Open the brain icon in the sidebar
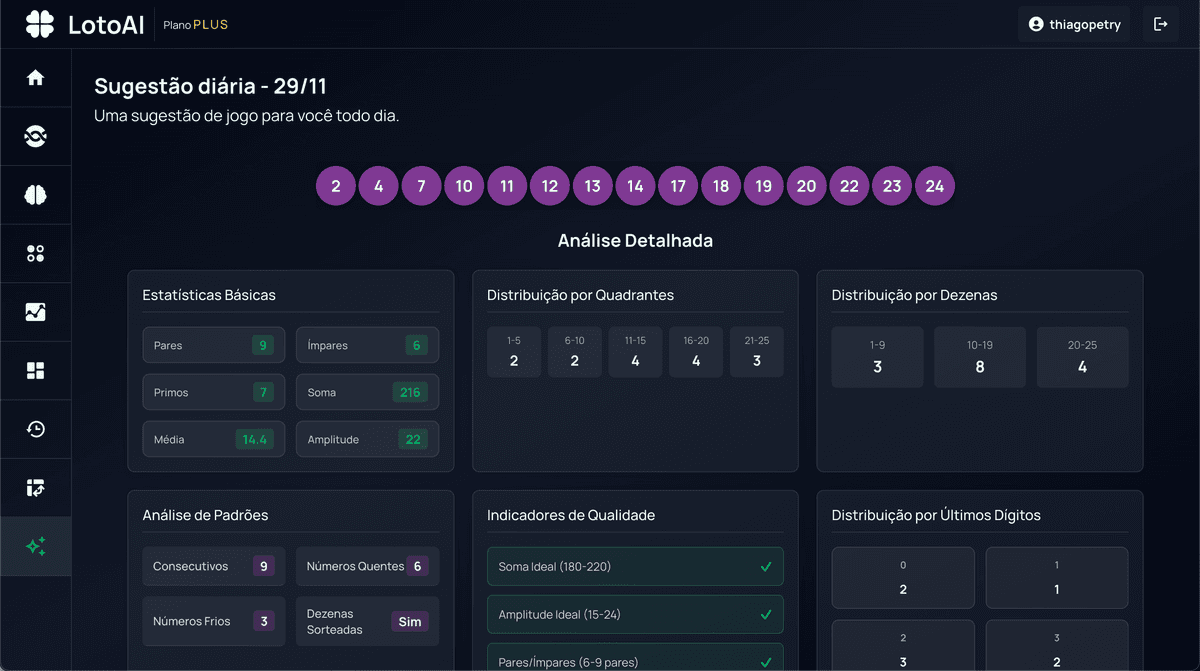Viewport: 1200px width, 671px height. click(36, 195)
